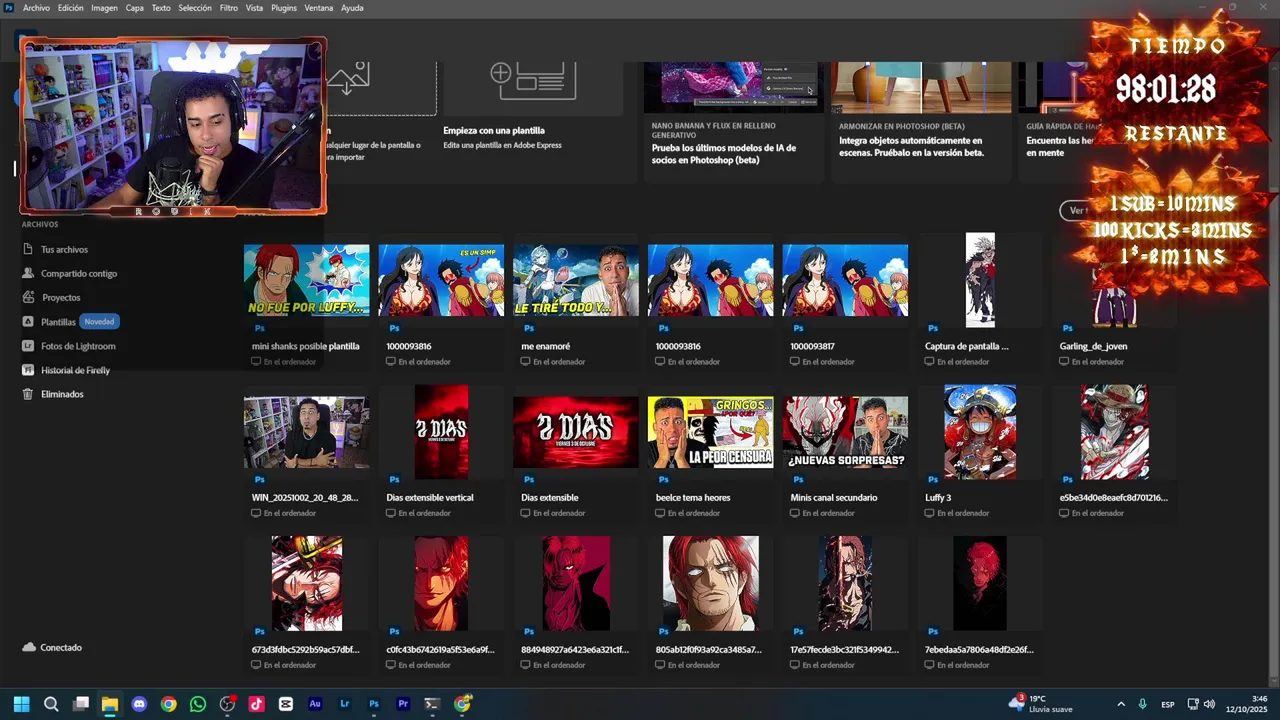Open the WIN_20251002_20_48_28 file thumbnail
This screenshot has width=1280, height=720.
point(306,432)
